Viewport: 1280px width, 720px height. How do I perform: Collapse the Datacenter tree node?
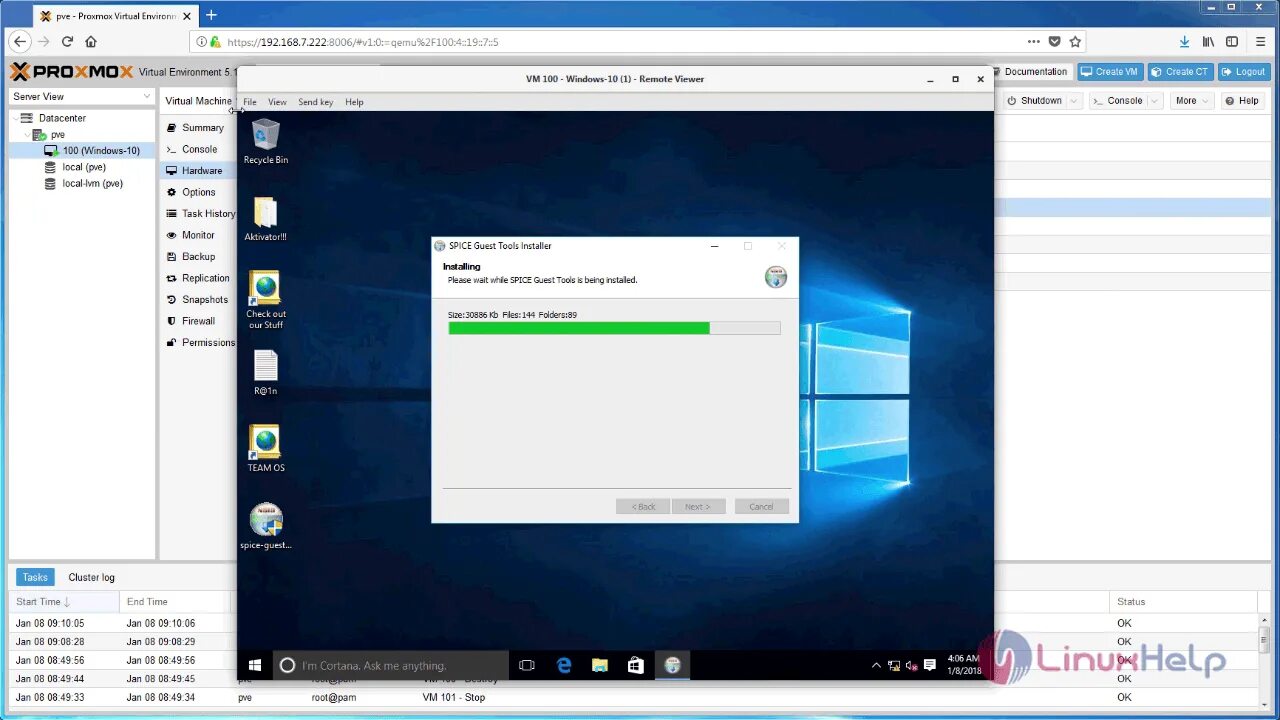tap(17, 118)
